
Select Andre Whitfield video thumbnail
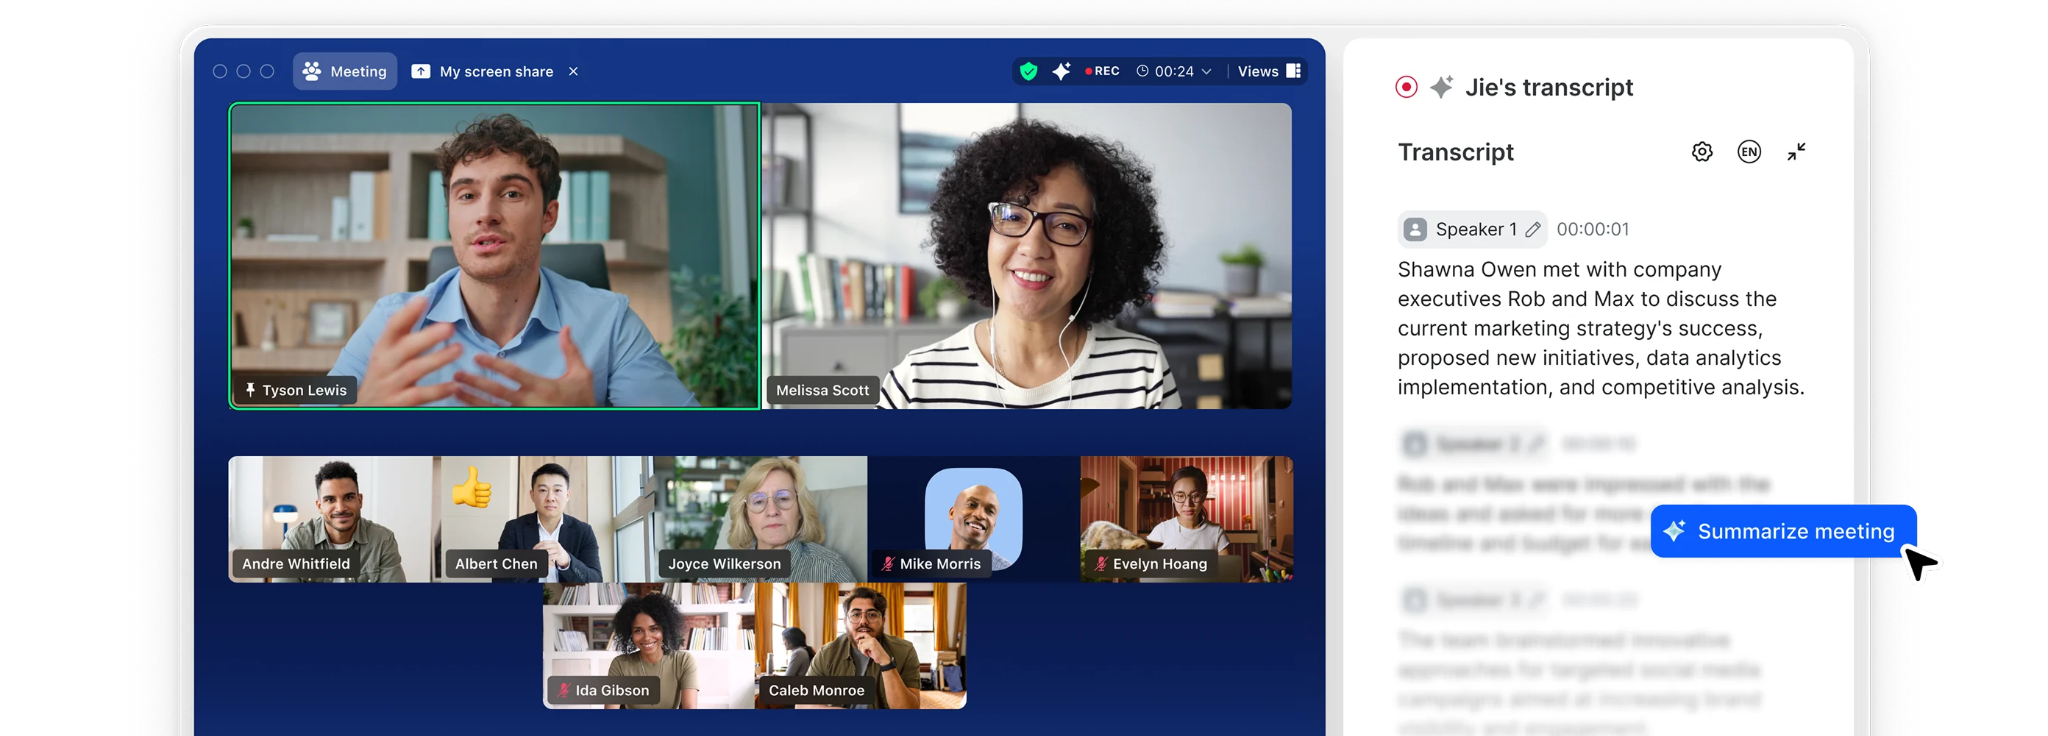(x=330, y=519)
